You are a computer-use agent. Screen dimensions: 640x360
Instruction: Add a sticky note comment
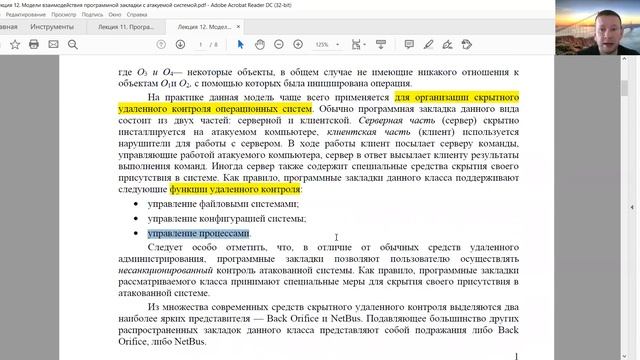tap(409, 44)
